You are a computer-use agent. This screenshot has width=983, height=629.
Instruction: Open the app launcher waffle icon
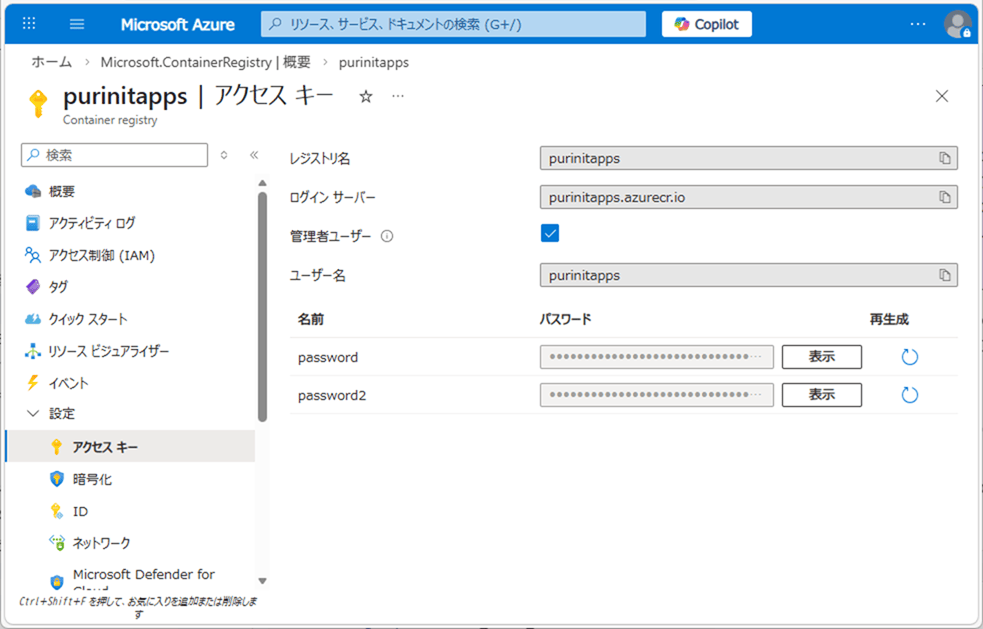[x=28, y=24]
